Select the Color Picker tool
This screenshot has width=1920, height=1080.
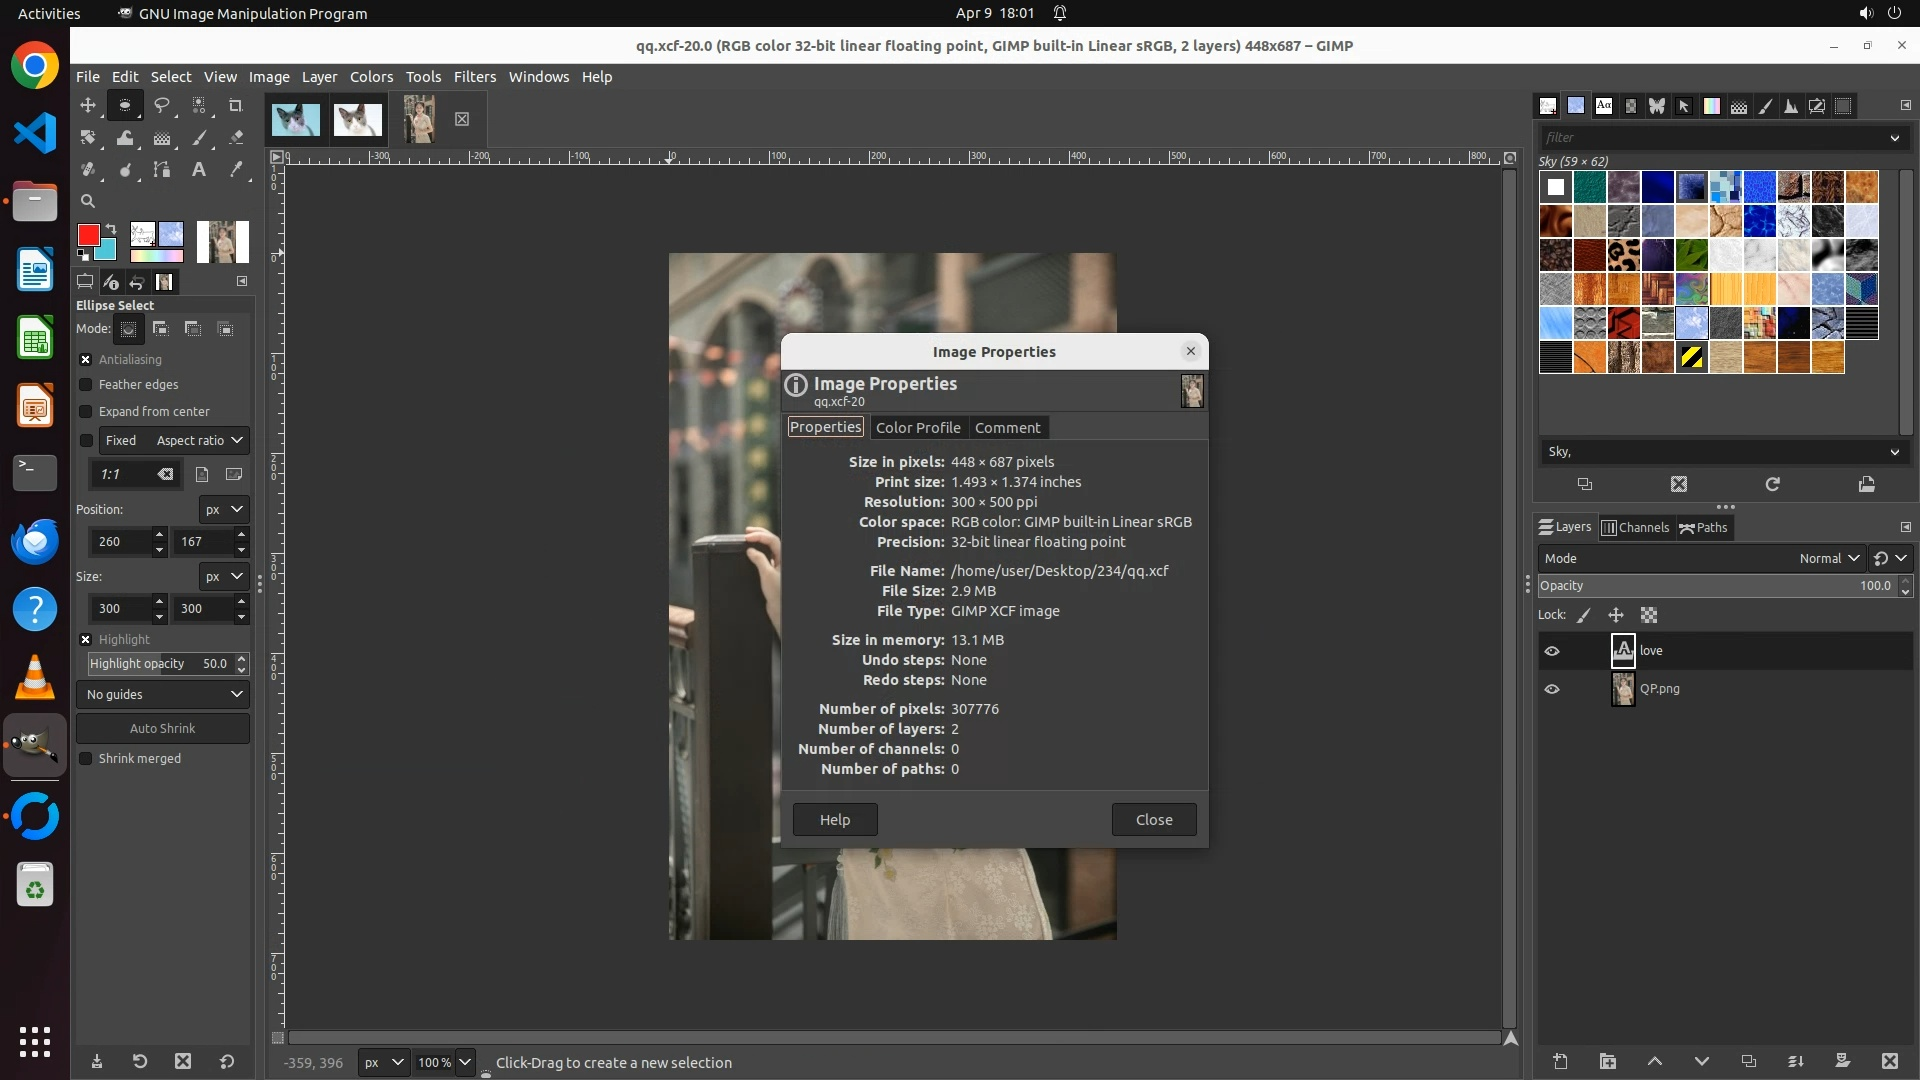[236, 170]
